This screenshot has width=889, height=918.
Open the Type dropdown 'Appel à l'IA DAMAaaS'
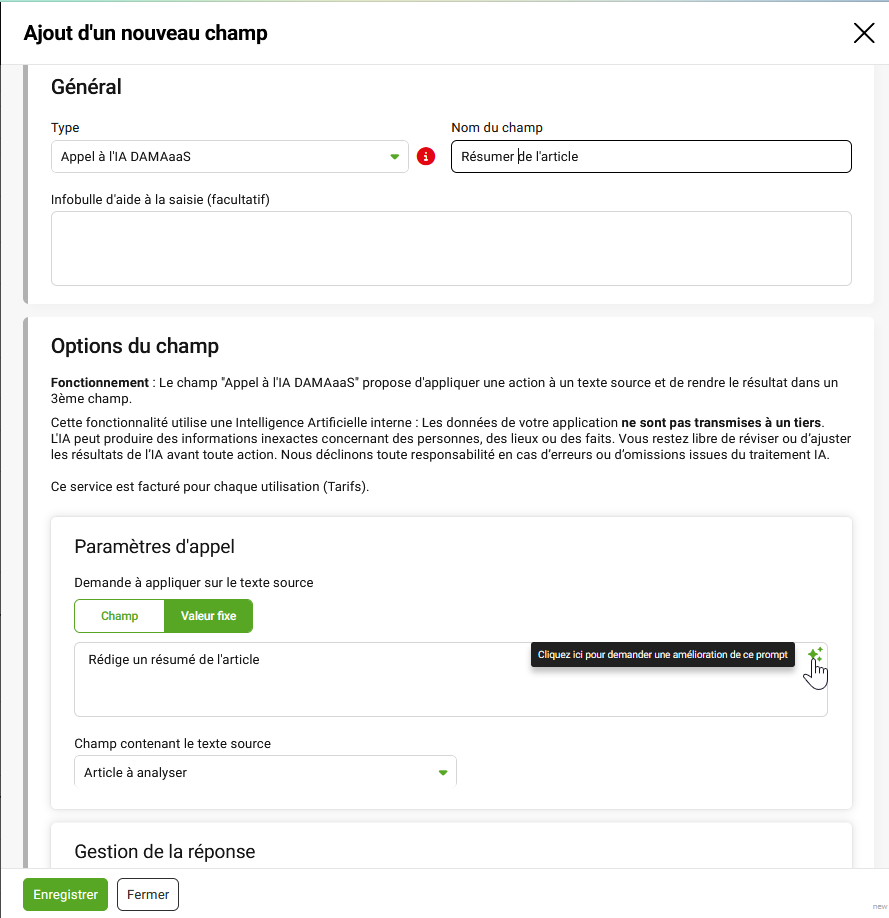(x=230, y=156)
